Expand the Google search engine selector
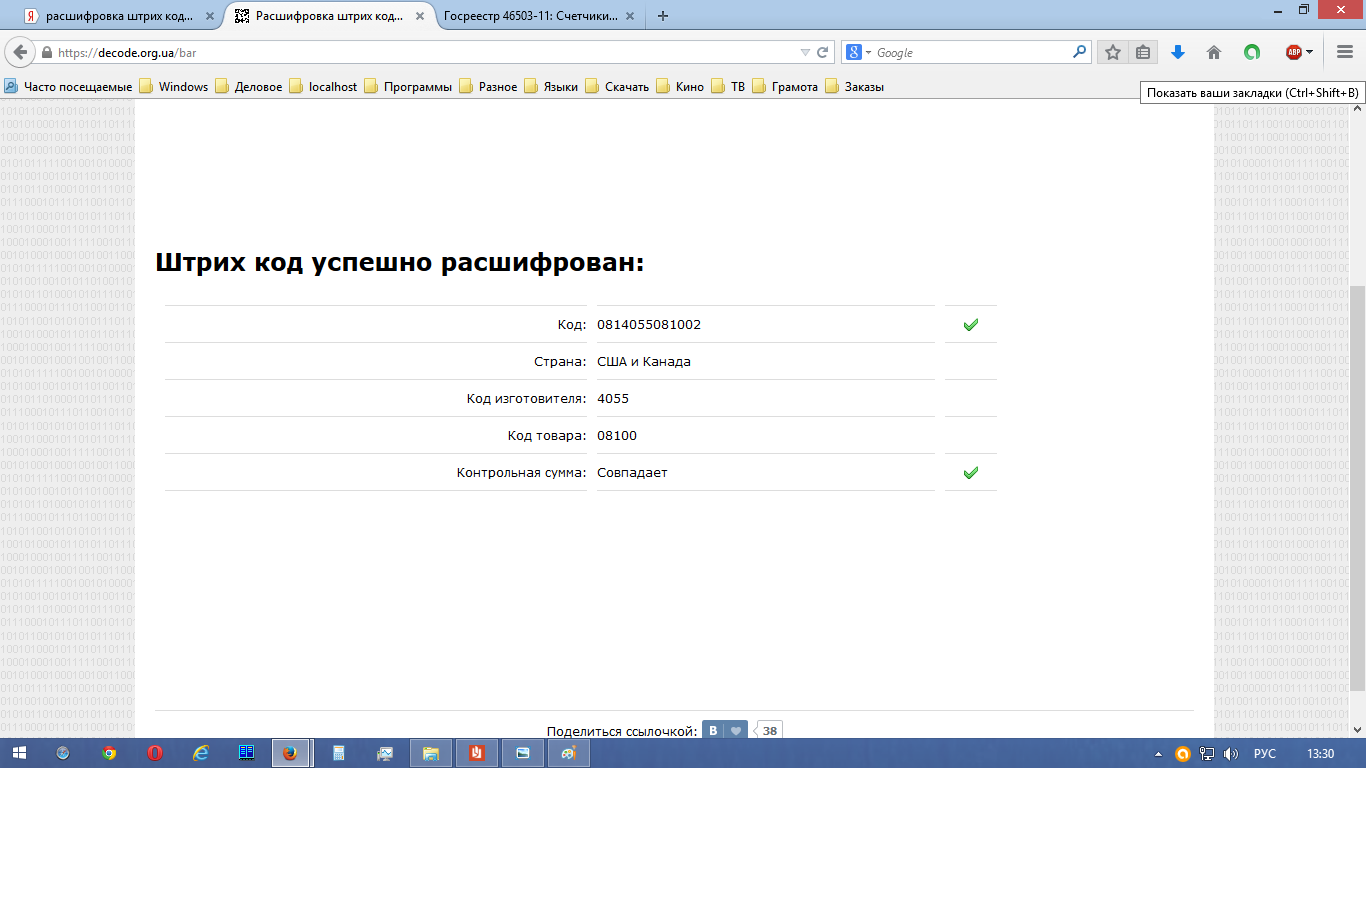 [859, 52]
